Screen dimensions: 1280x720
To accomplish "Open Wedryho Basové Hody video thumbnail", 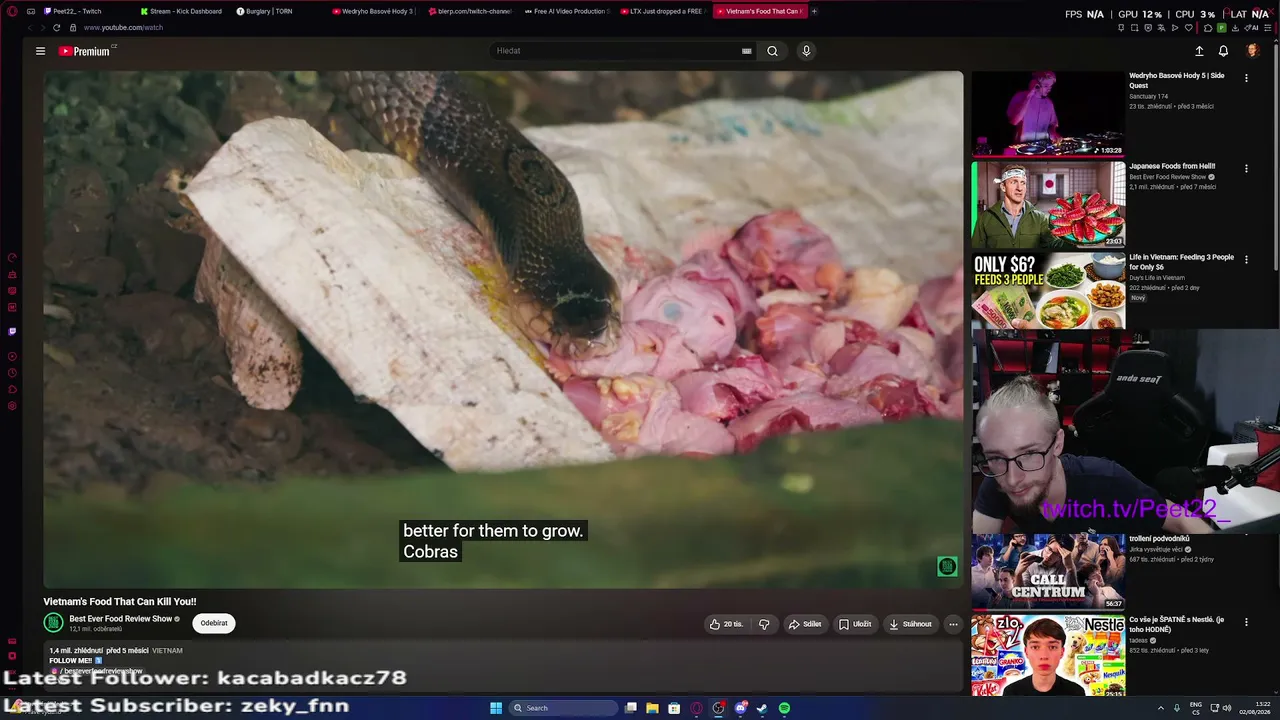I will click(1048, 114).
